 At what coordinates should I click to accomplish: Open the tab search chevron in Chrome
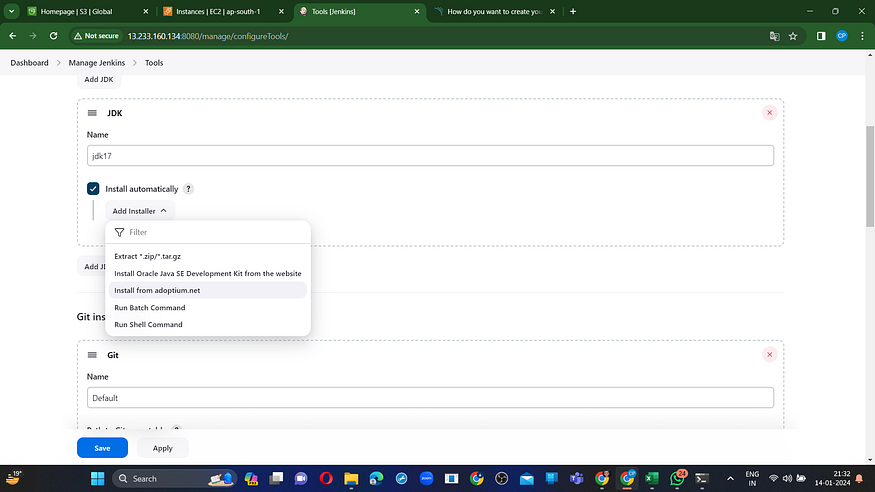pyautogui.click(x=11, y=11)
